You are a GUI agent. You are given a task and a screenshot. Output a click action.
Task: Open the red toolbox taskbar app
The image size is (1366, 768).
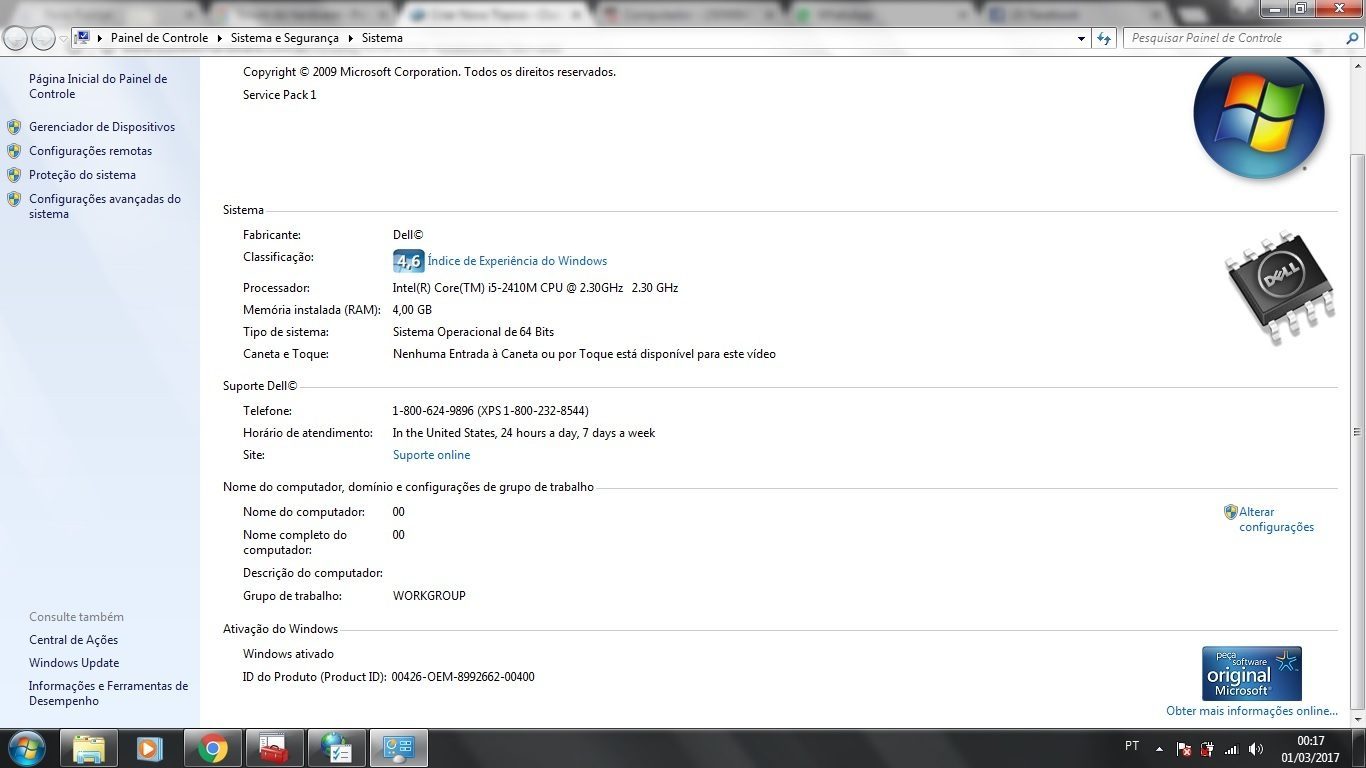274,748
